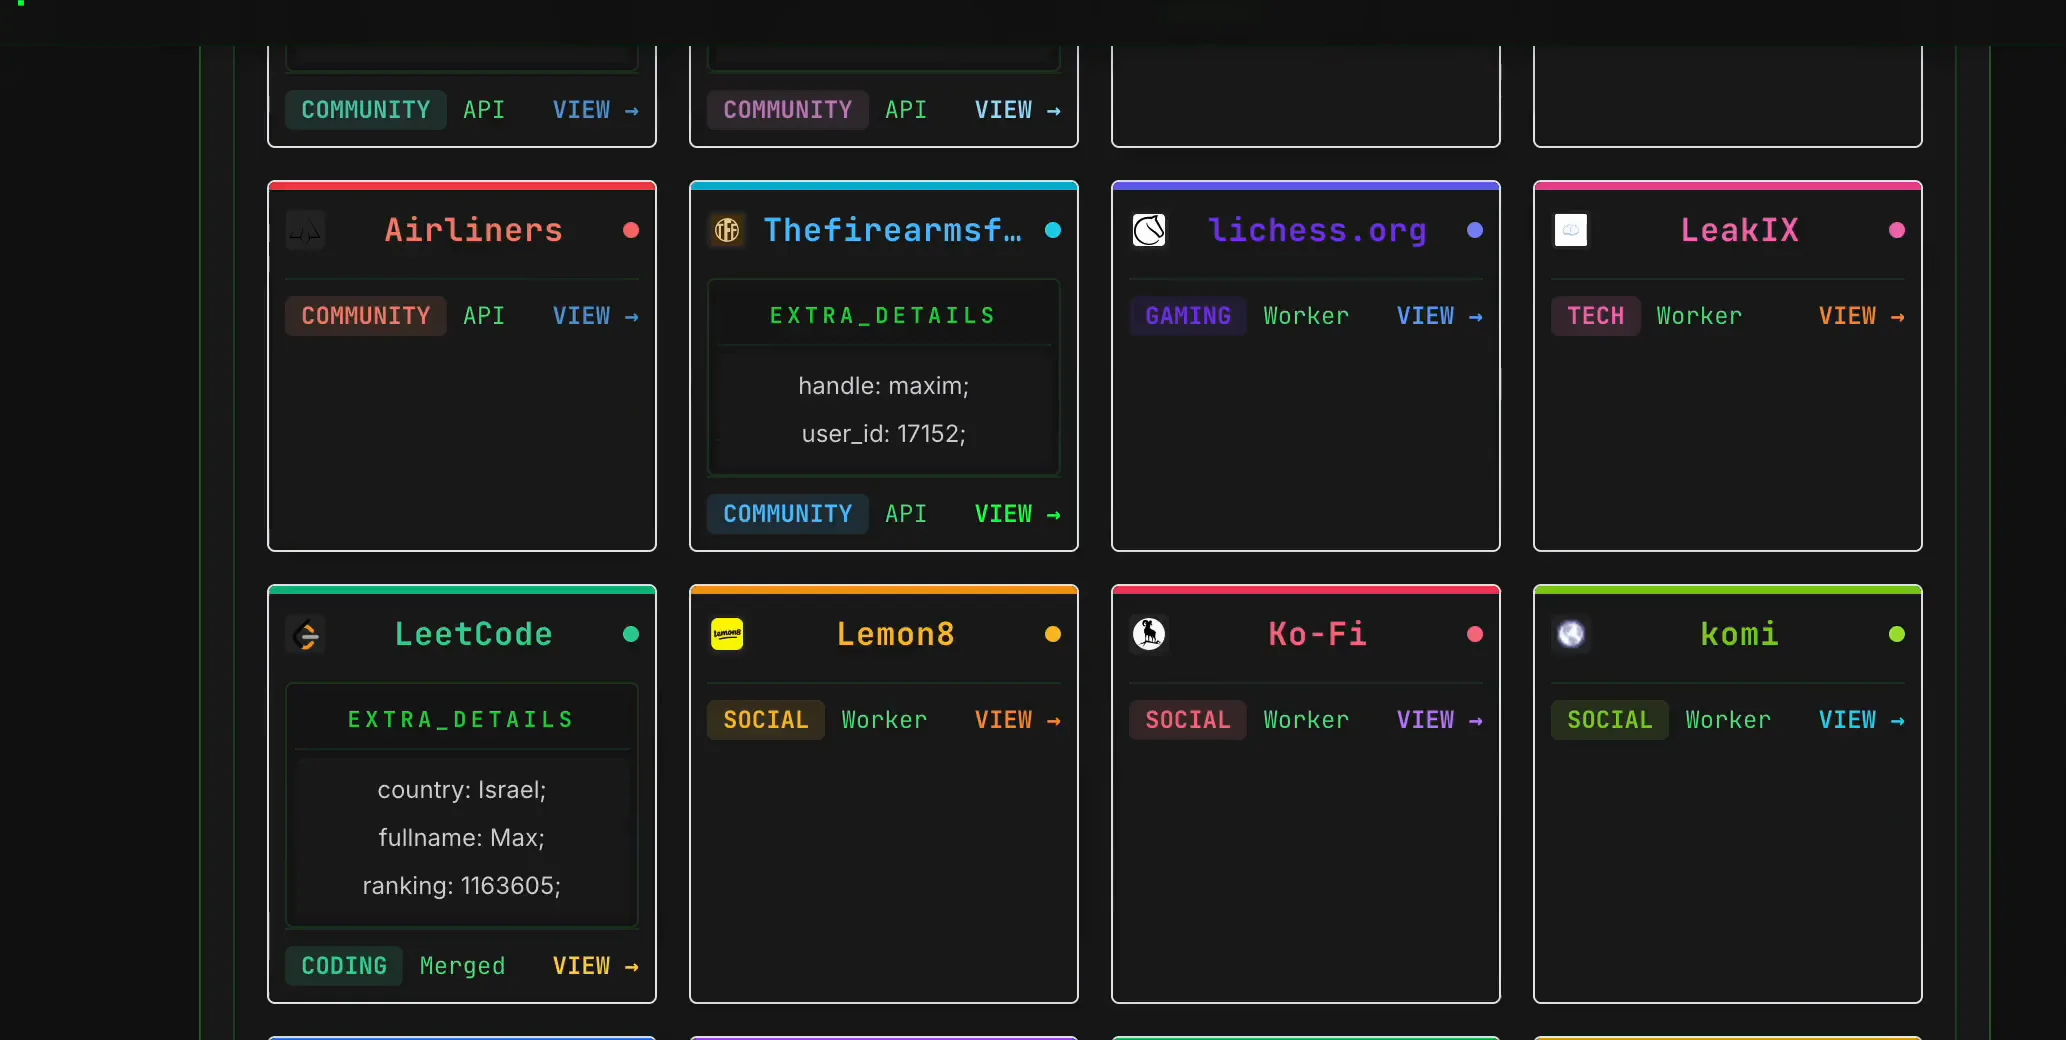This screenshot has height=1040, width=2066.
Task: Click the green status dot on LeetCode
Action: [631, 635]
